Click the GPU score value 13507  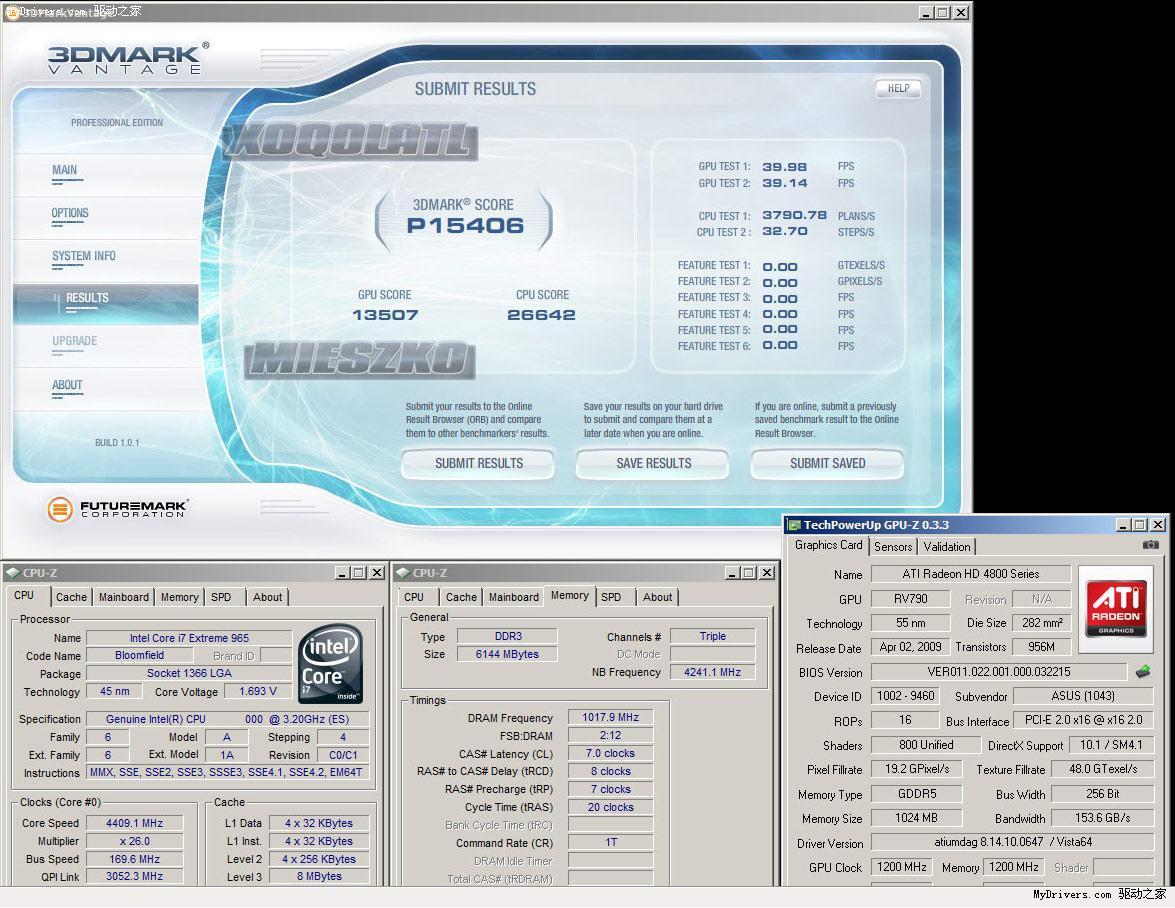coord(385,315)
